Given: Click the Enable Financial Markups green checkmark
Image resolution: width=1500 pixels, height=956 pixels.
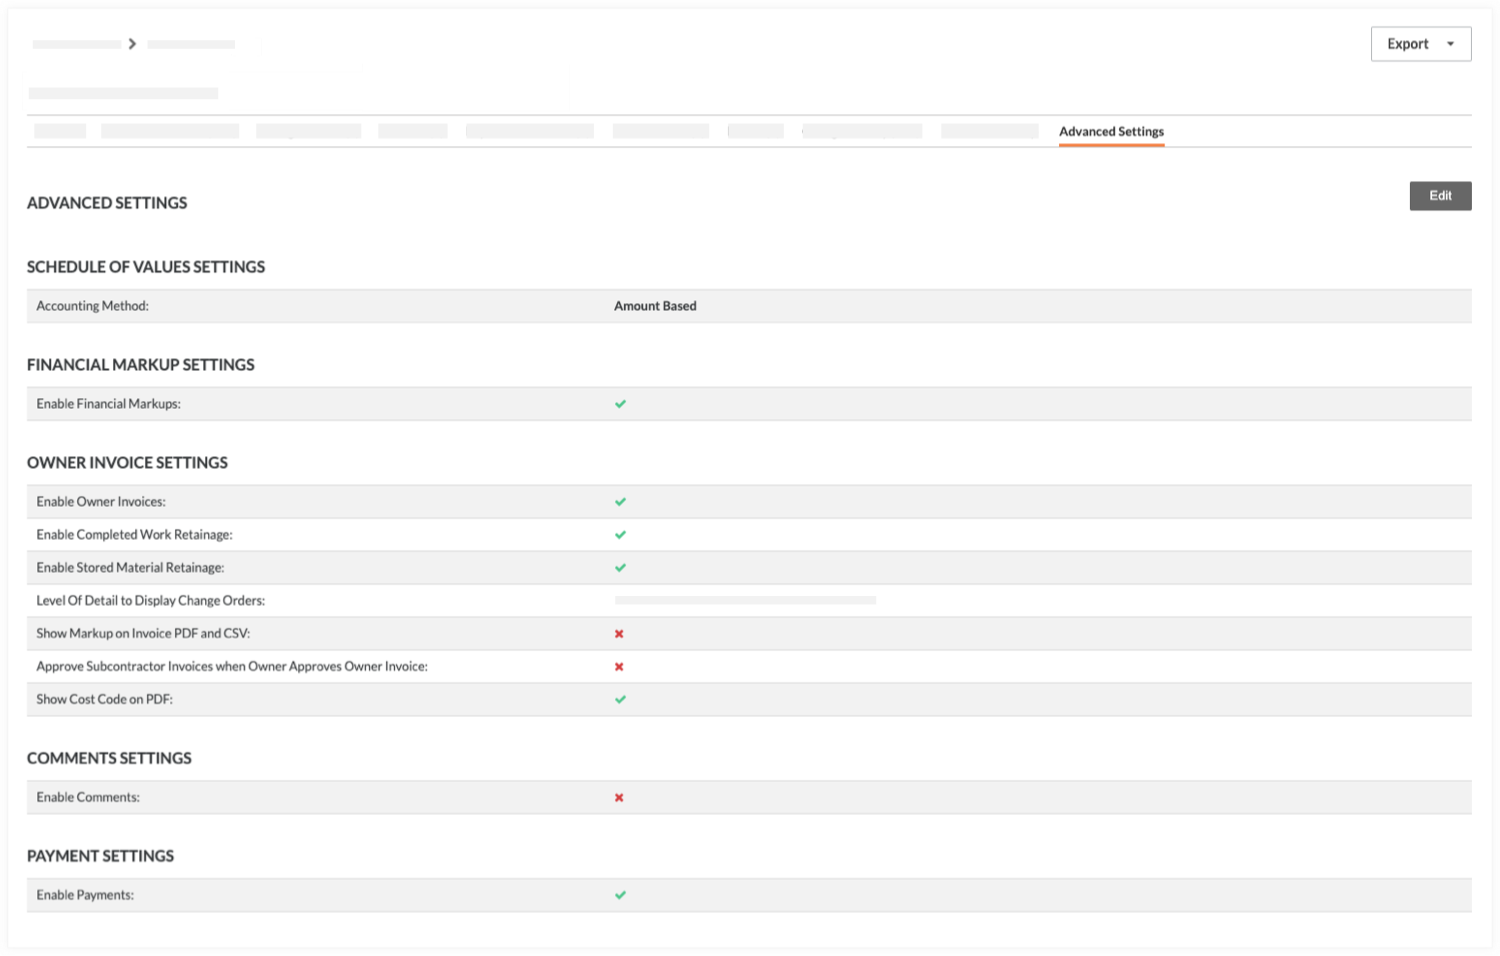Looking at the screenshot, I should point(620,404).
